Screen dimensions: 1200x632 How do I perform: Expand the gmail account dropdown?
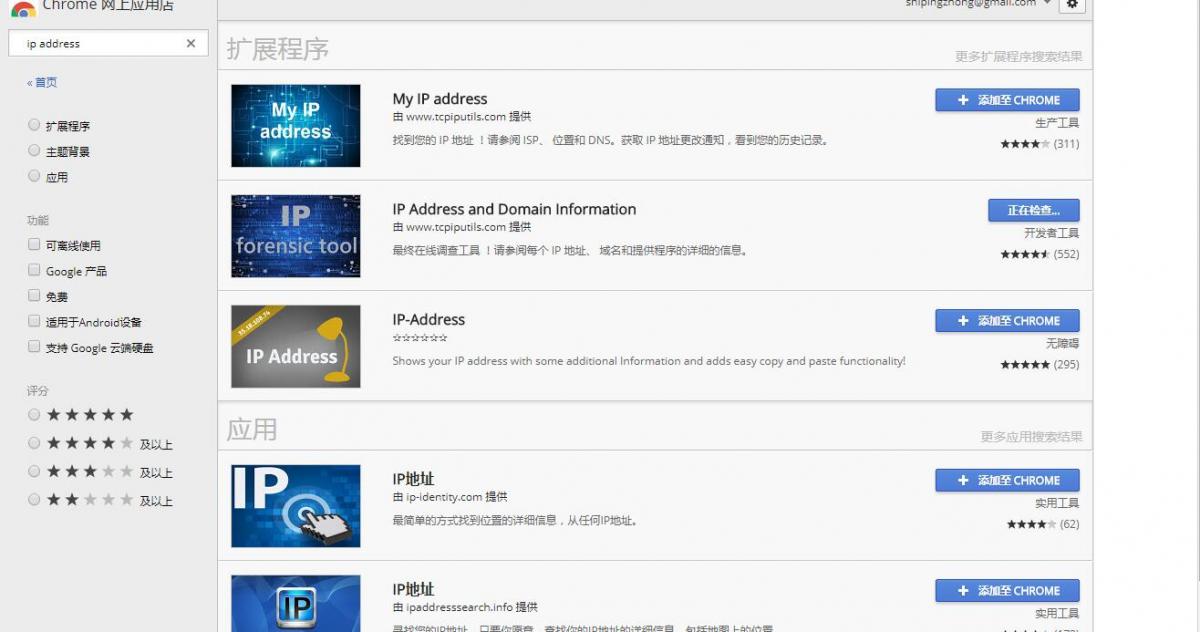[1047, 3]
